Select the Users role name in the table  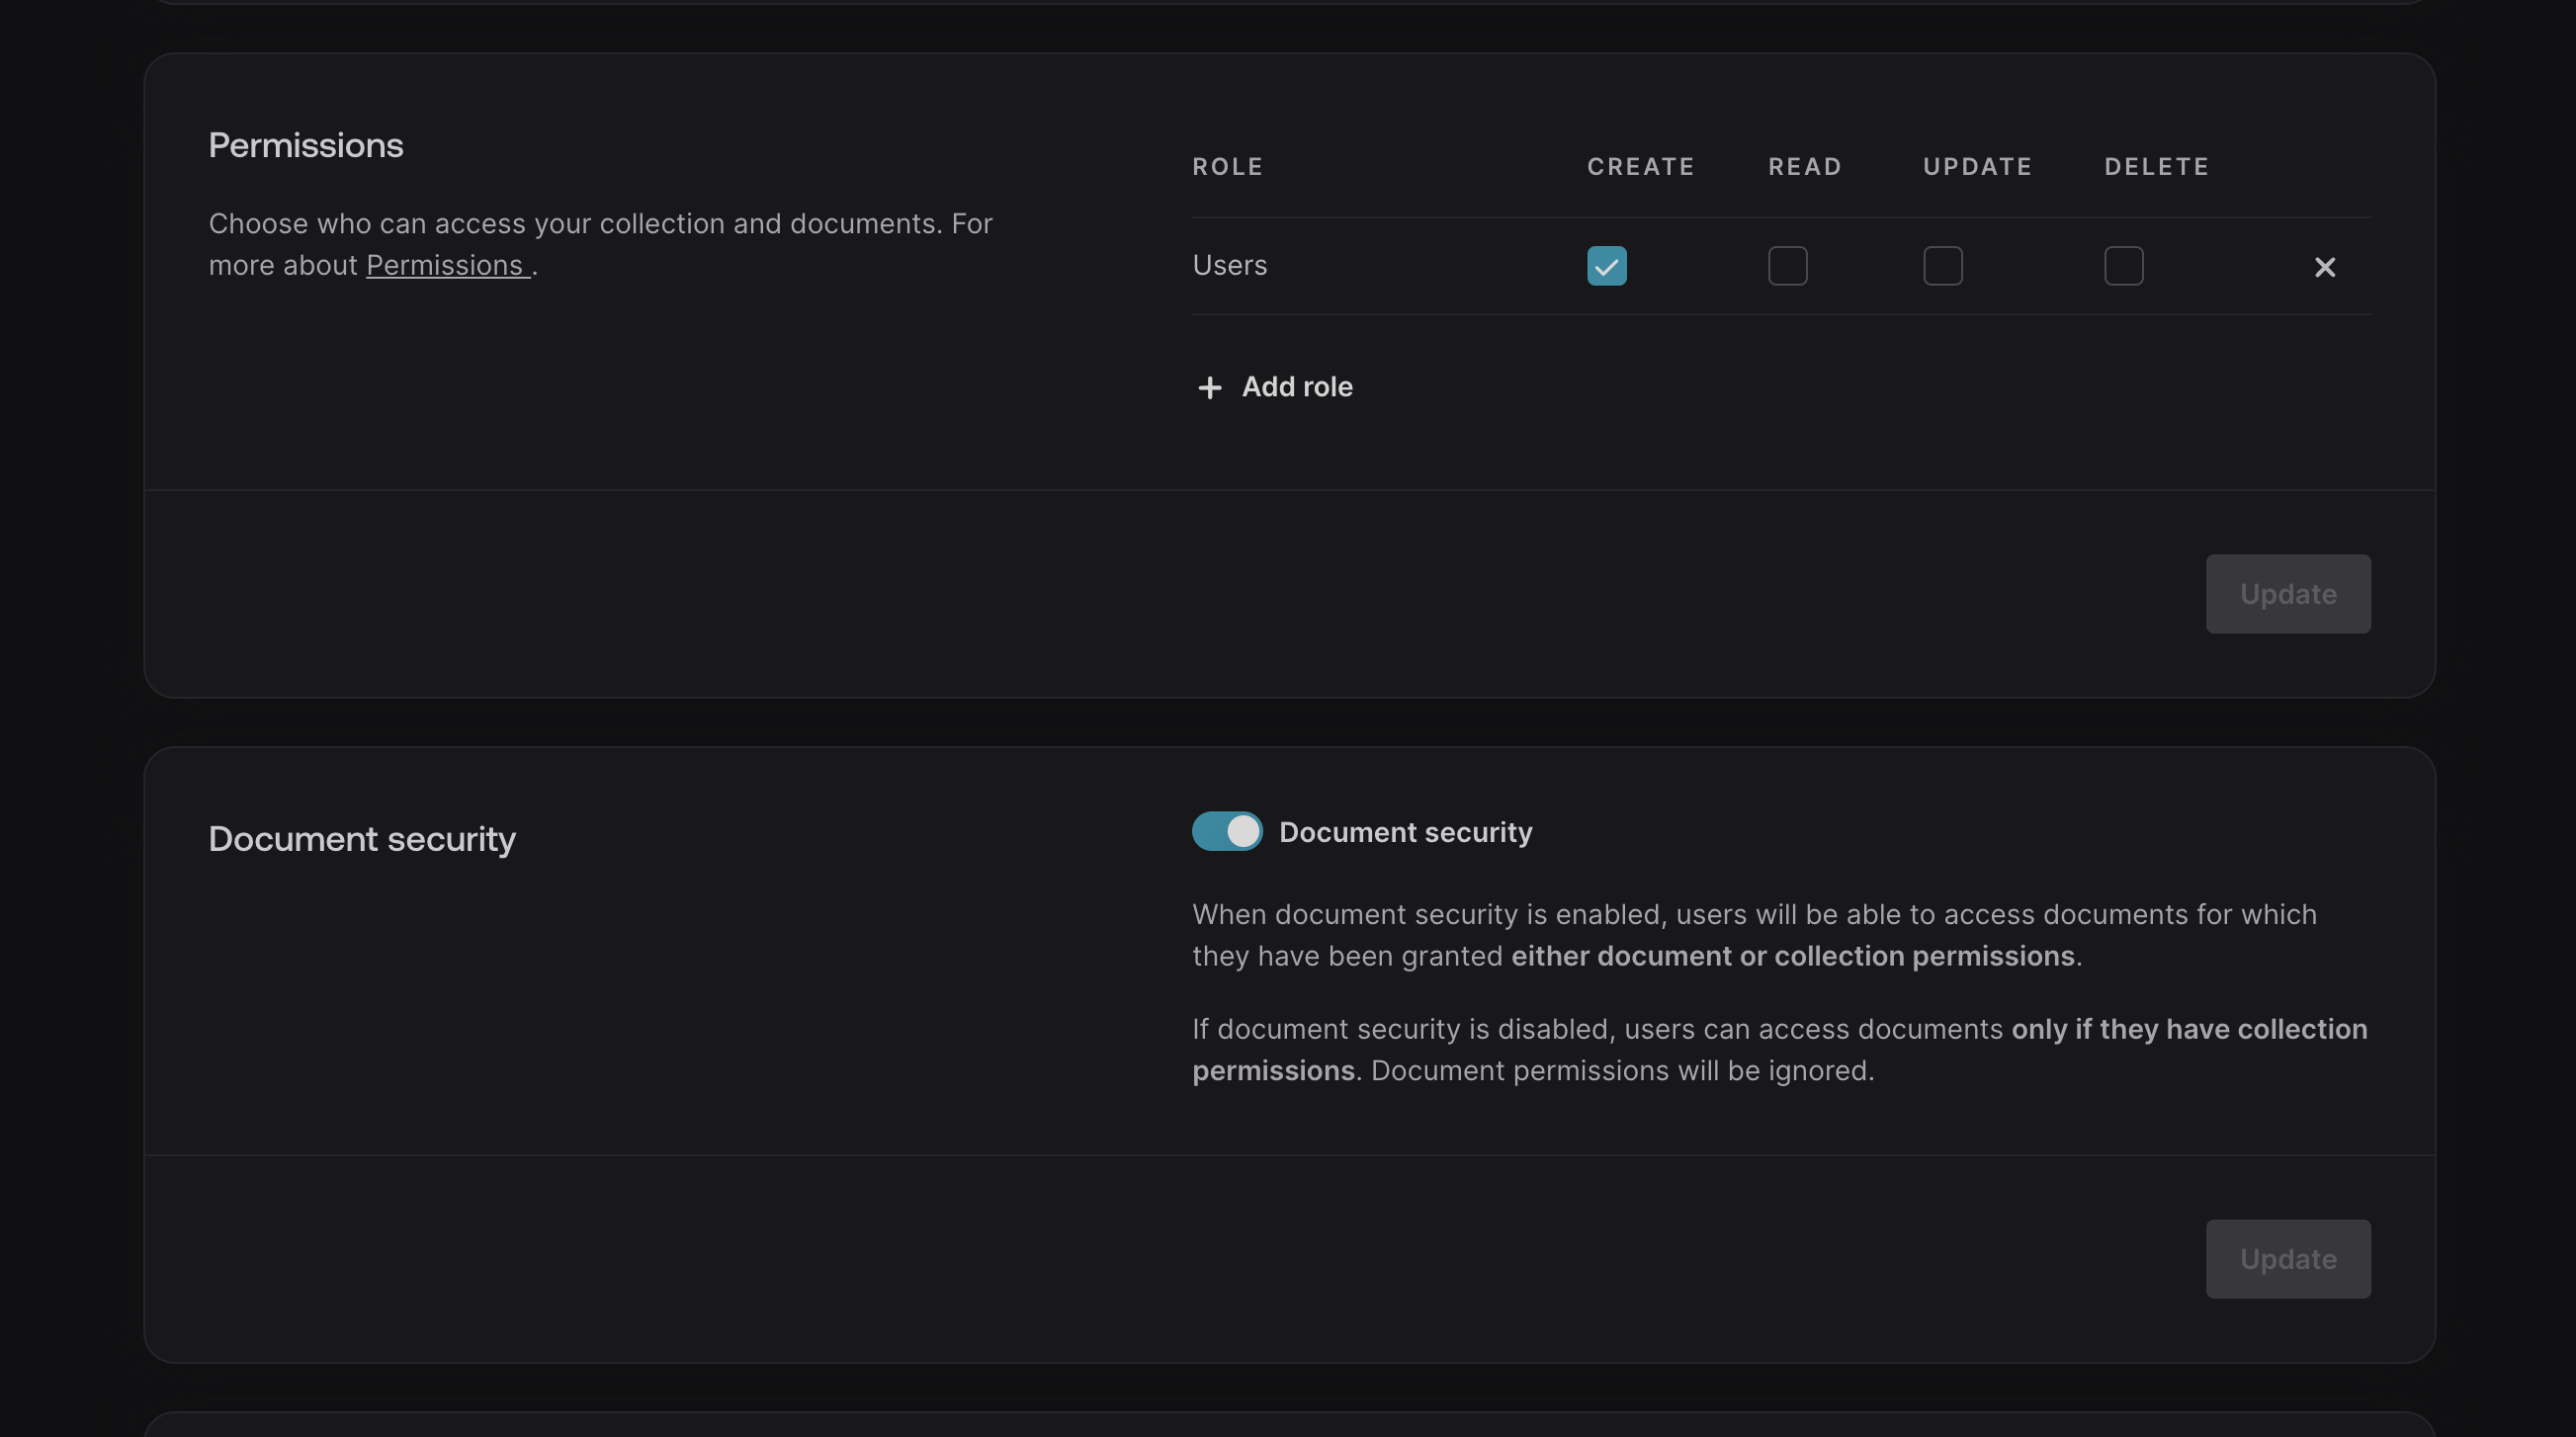[1229, 265]
